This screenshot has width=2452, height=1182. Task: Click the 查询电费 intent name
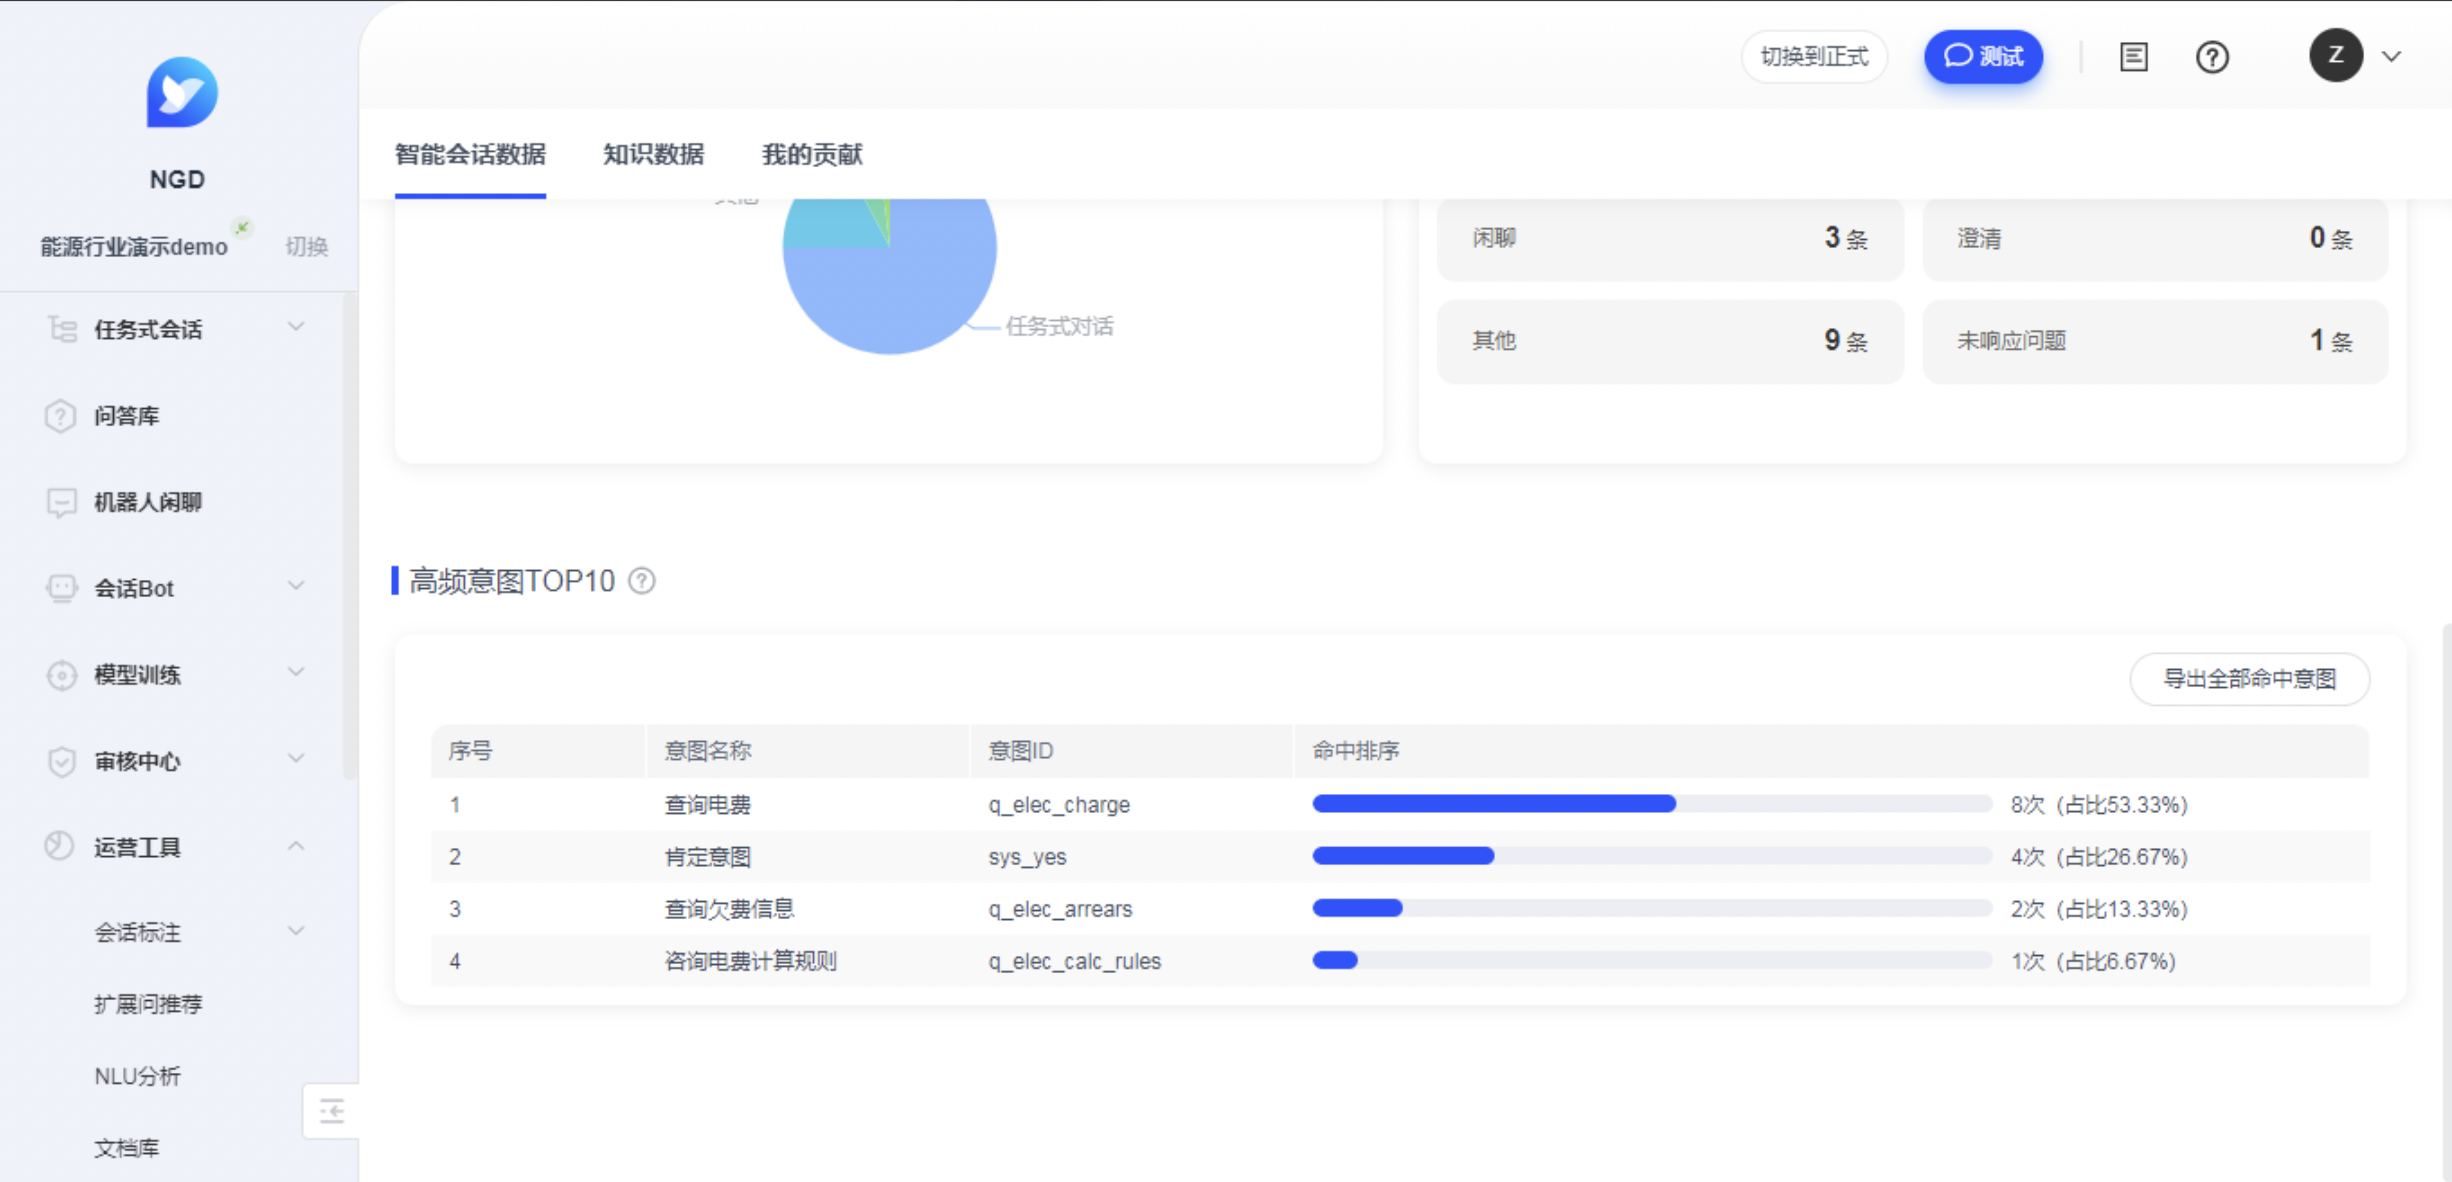[708, 805]
